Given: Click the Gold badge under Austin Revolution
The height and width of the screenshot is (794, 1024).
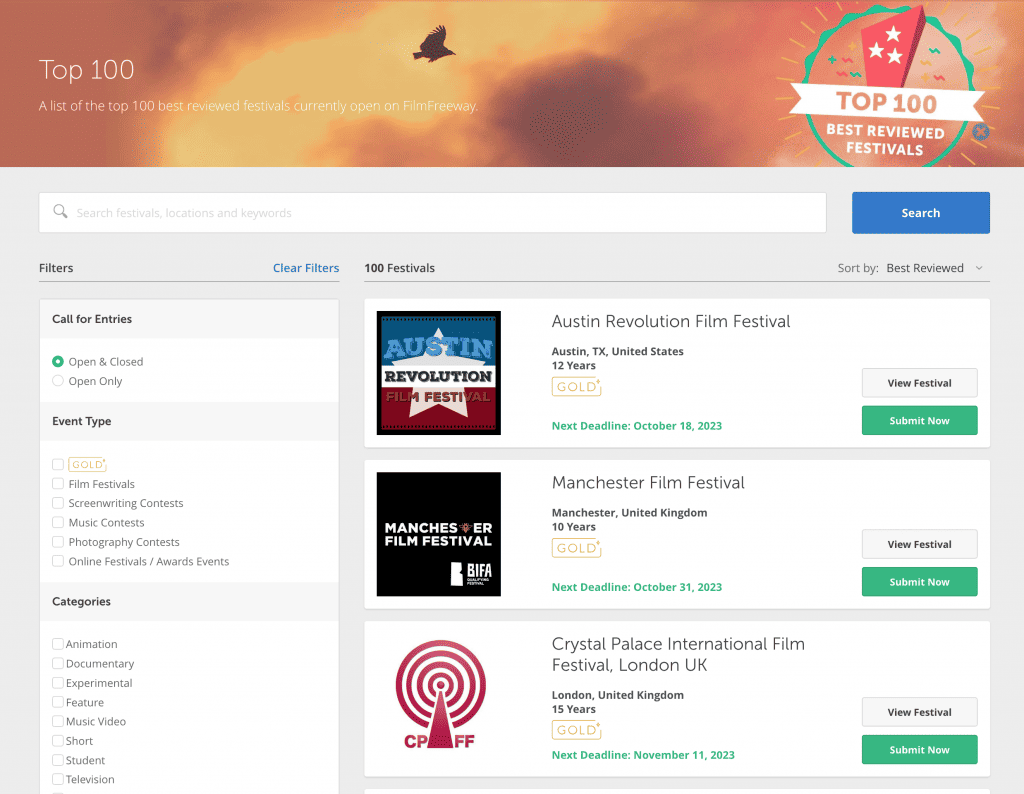Looking at the screenshot, I should pos(576,387).
